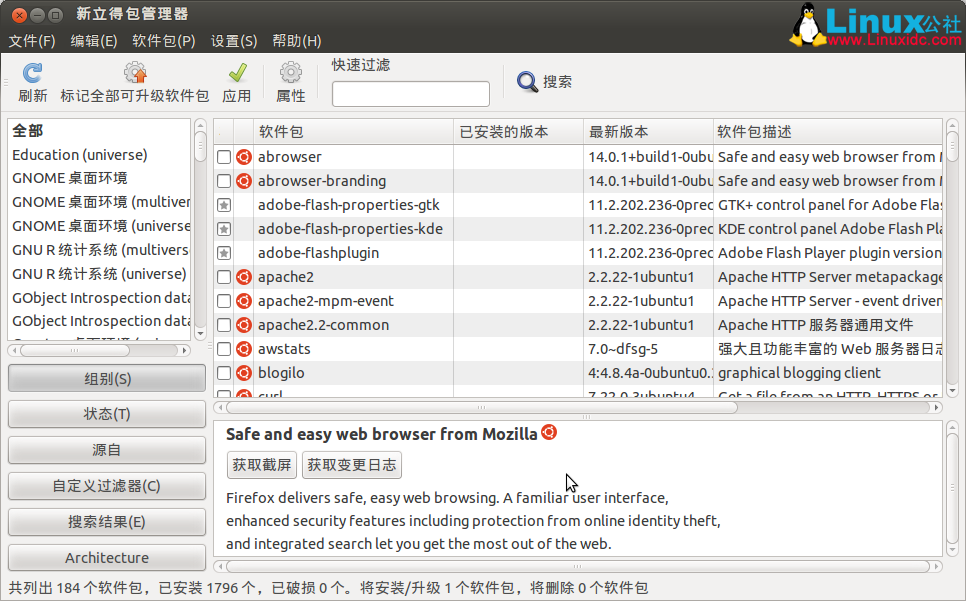This screenshot has width=966, height=601.
Task: Click the package table horizontal scrollbar thumb
Action: [x=482, y=408]
